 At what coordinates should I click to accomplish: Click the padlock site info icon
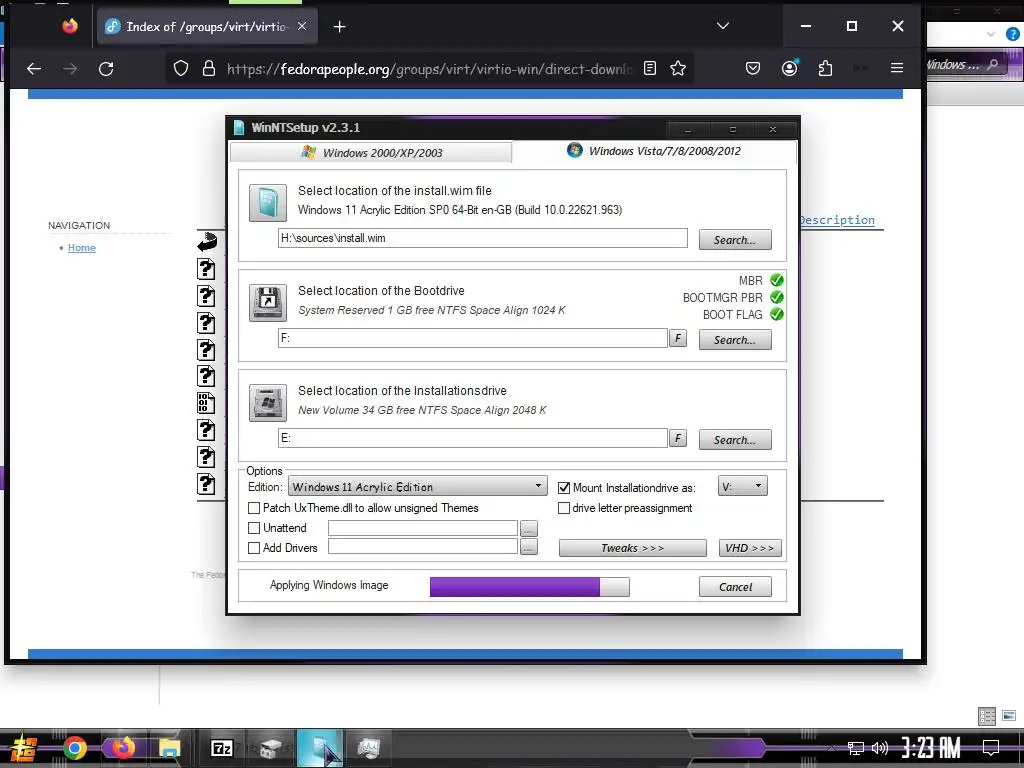coord(209,69)
